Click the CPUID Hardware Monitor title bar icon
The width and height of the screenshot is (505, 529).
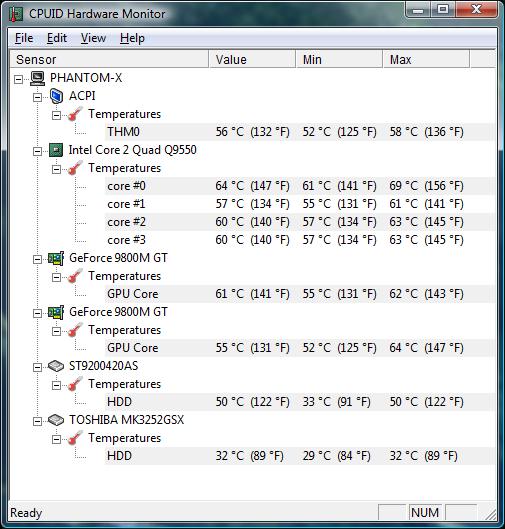(15, 14)
